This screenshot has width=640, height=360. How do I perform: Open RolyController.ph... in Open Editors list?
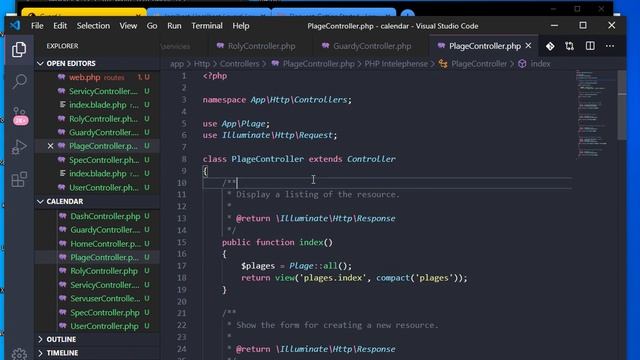pyautogui.click(x=98, y=119)
